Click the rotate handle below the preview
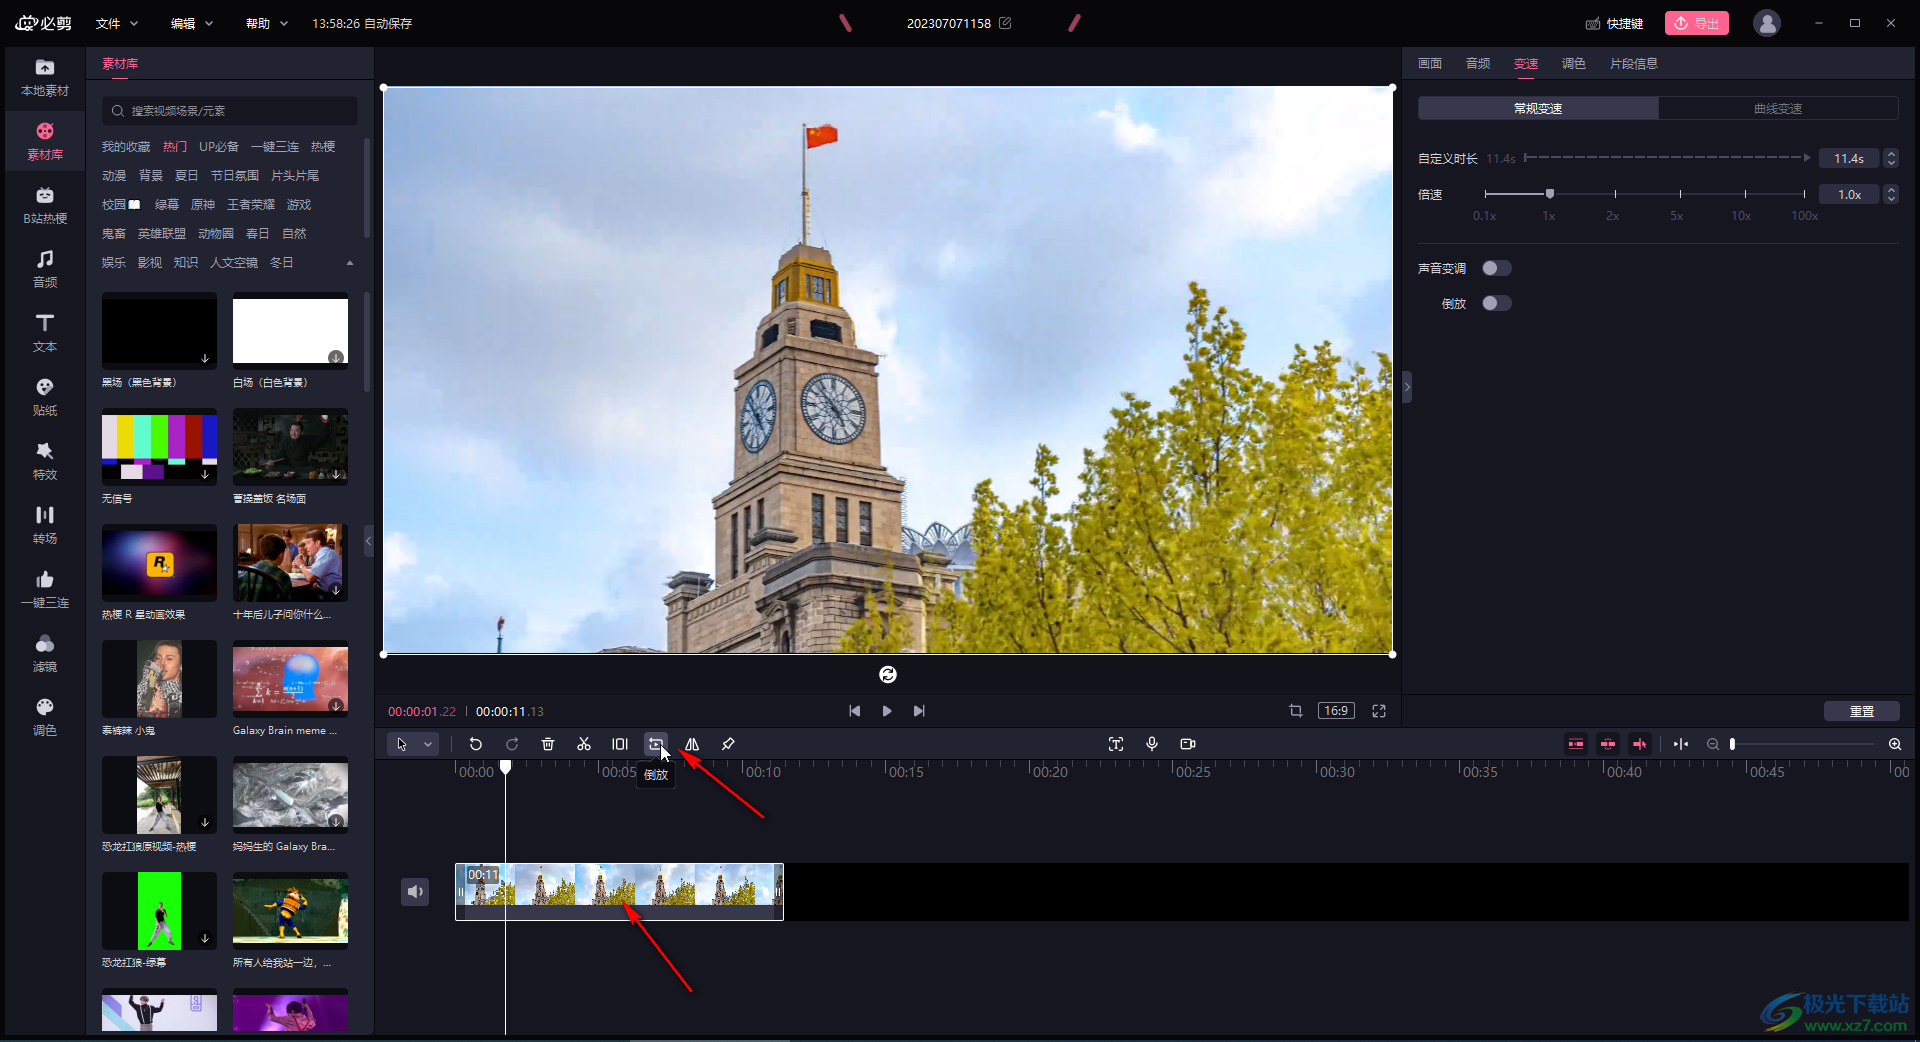Viewport: 1920px width, 1042px height. [x=888, y=675]
